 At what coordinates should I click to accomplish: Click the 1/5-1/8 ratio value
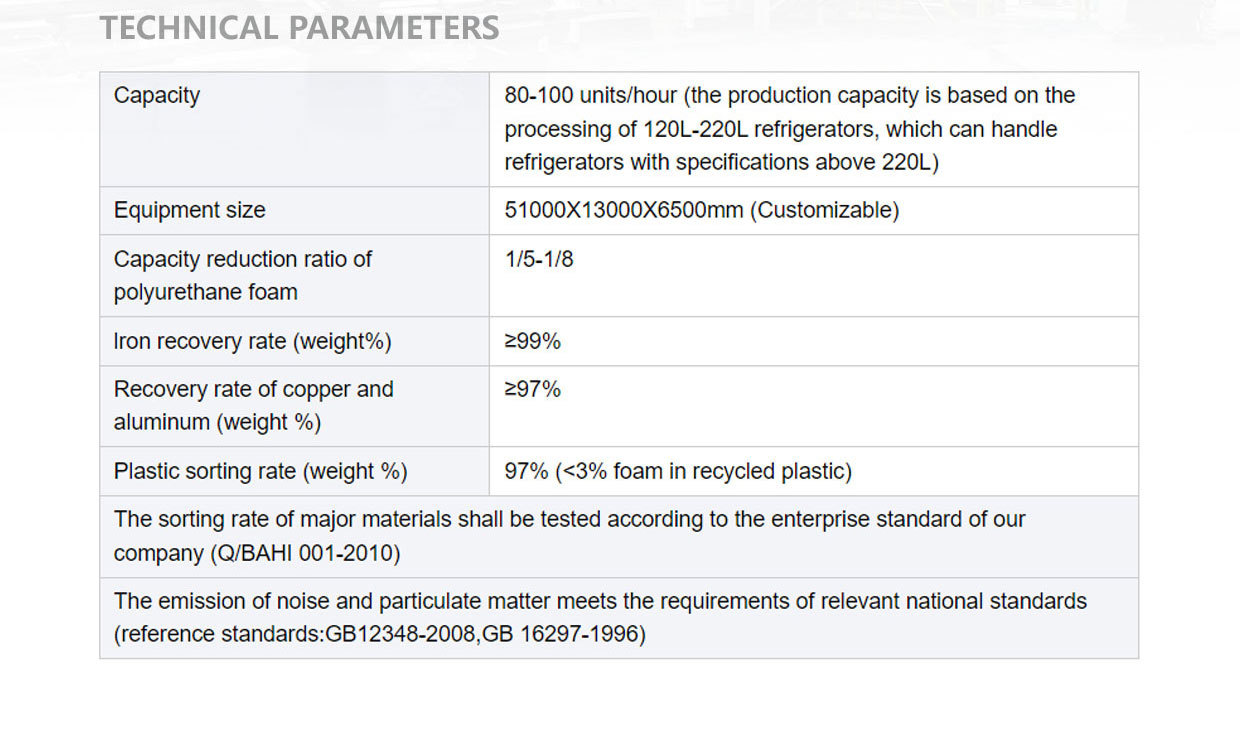point(539,260)
